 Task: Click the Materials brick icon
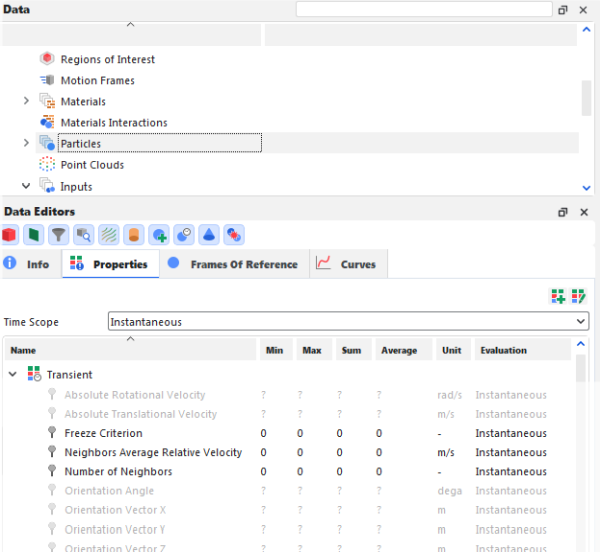tap(47, 101)
